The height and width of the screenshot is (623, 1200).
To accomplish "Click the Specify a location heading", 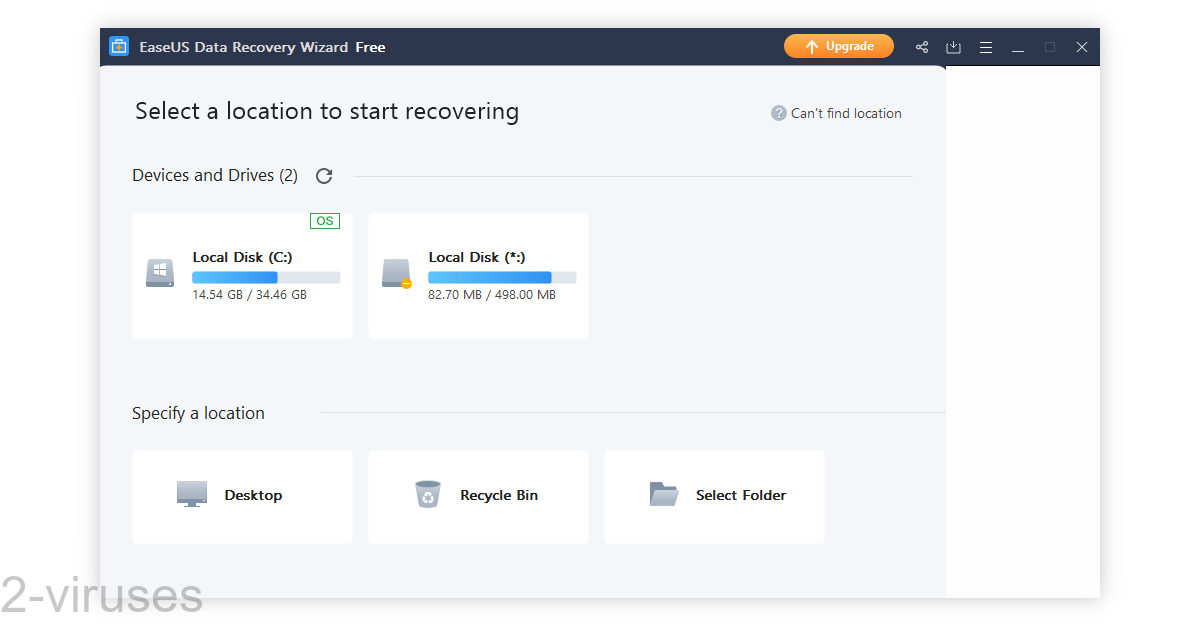I will click(198, 413).
